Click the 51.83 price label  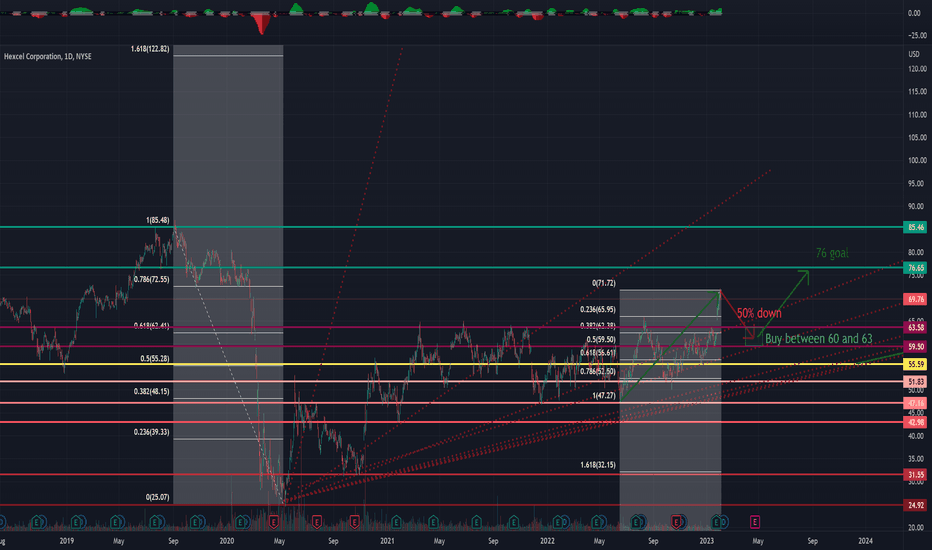(x=915, y=381)
